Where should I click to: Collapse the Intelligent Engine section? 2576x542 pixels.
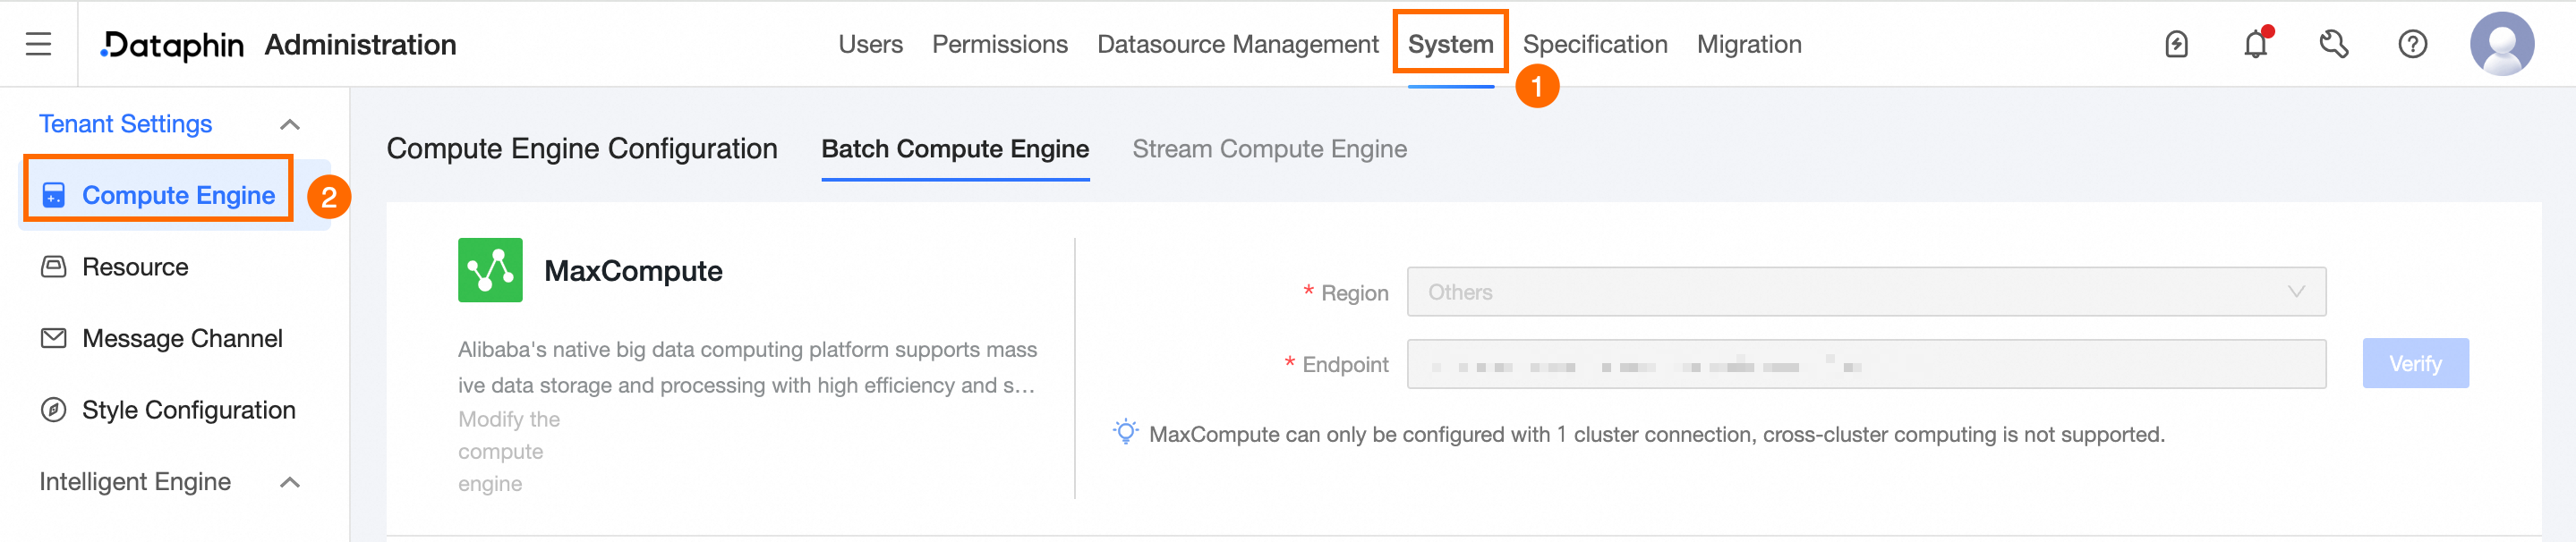(x=290, y=482)
